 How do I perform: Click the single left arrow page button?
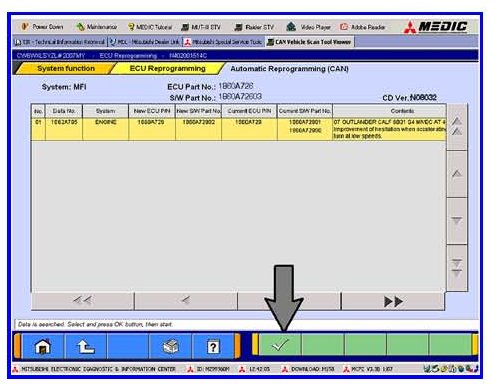pos(186,301)
